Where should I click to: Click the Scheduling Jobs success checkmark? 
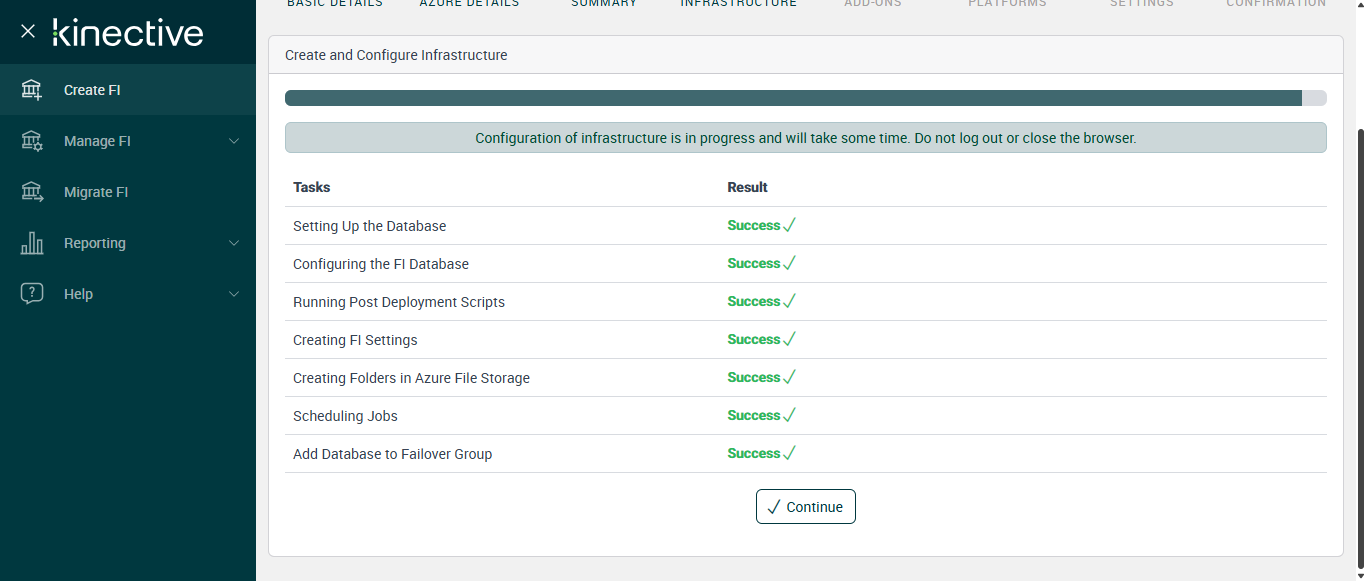pos(789,415)
